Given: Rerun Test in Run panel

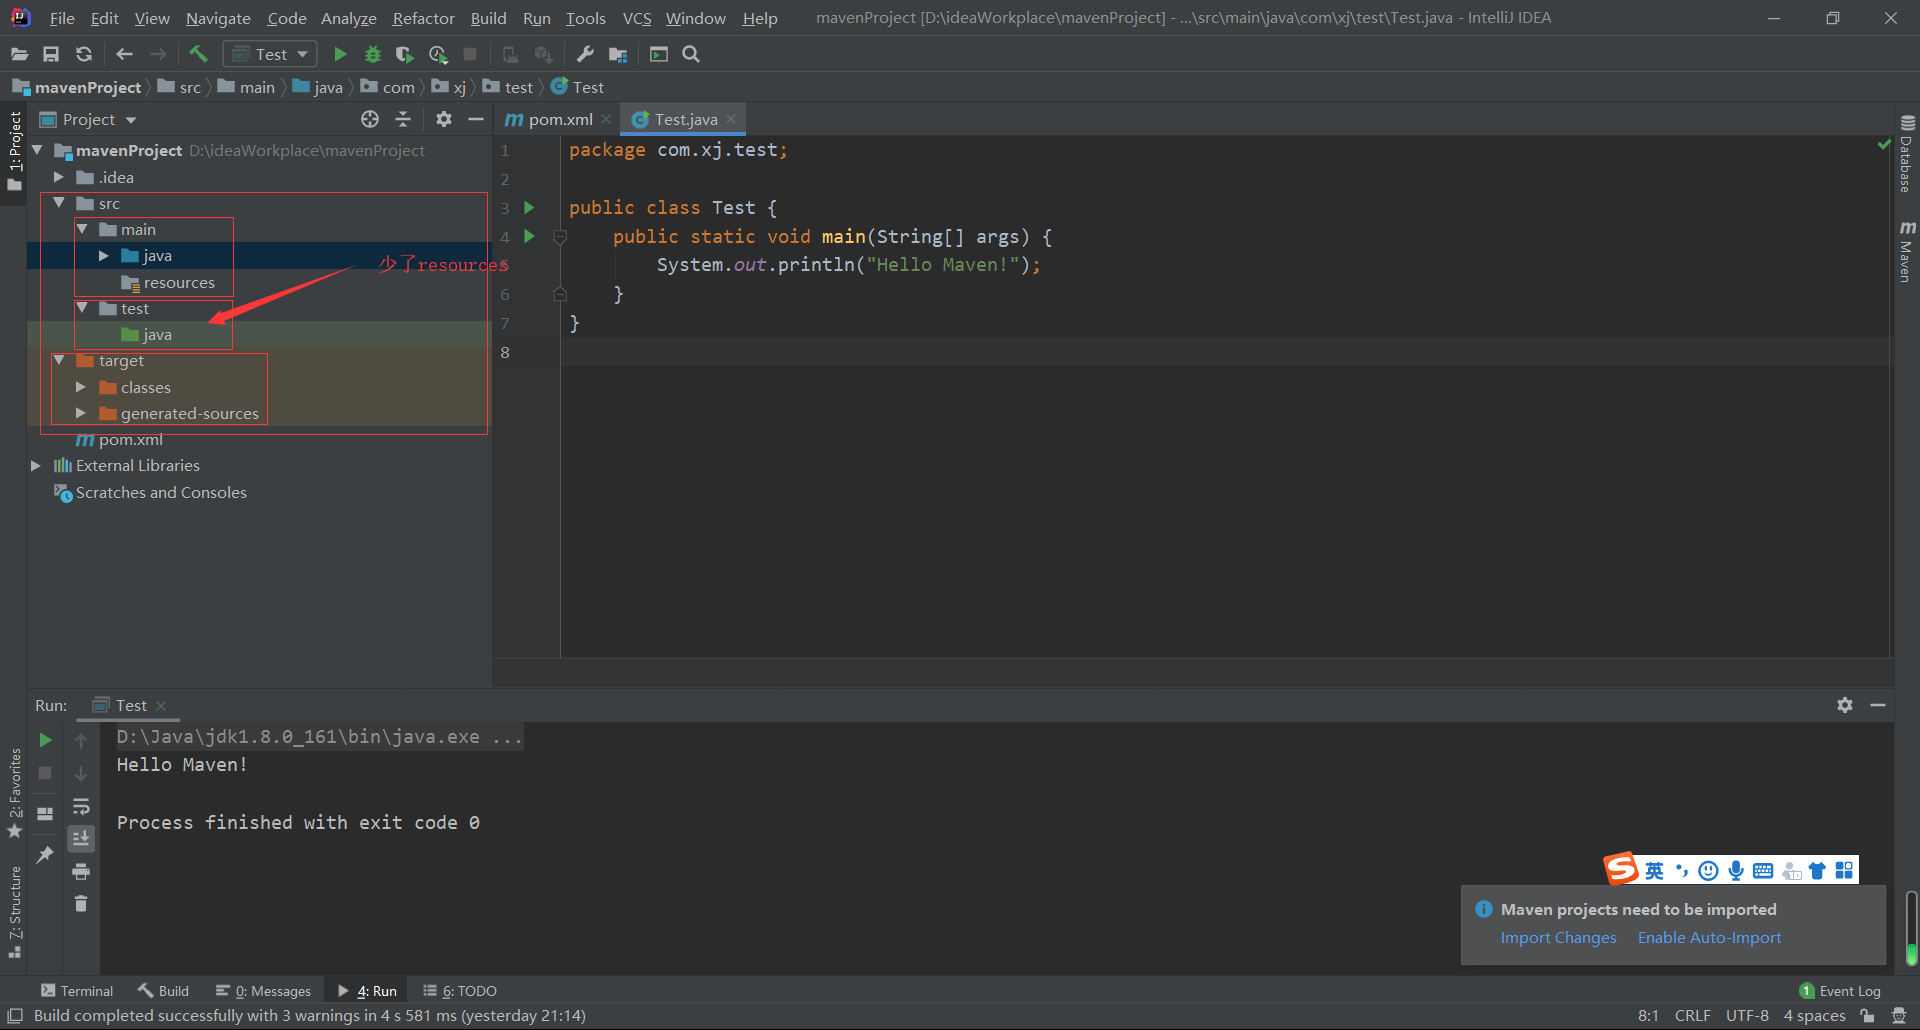Looking at the screenshot, I should coord(45,740).
